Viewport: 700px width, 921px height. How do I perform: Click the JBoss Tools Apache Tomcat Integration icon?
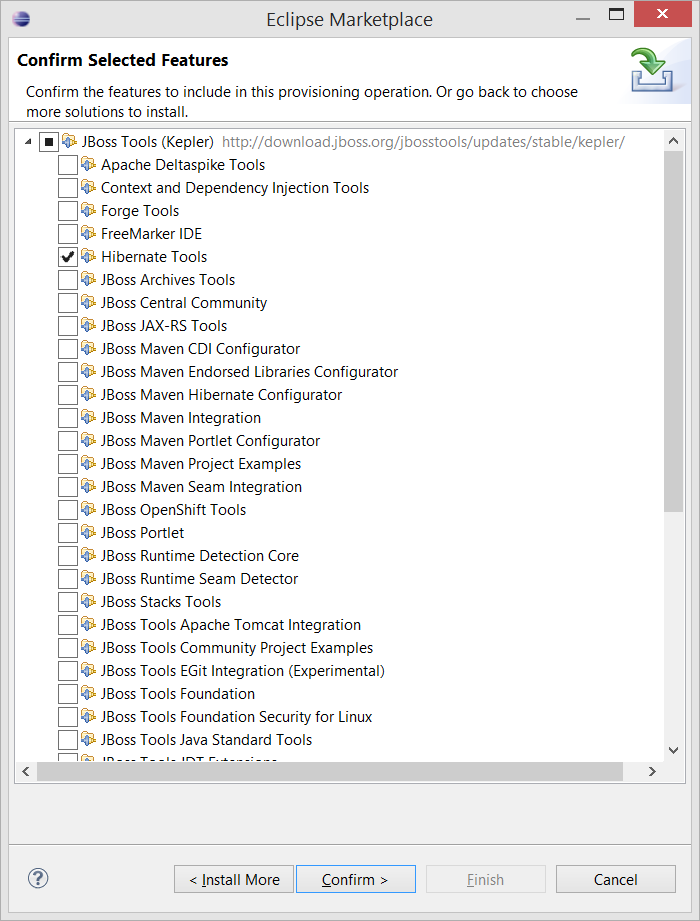click(88, 624)
